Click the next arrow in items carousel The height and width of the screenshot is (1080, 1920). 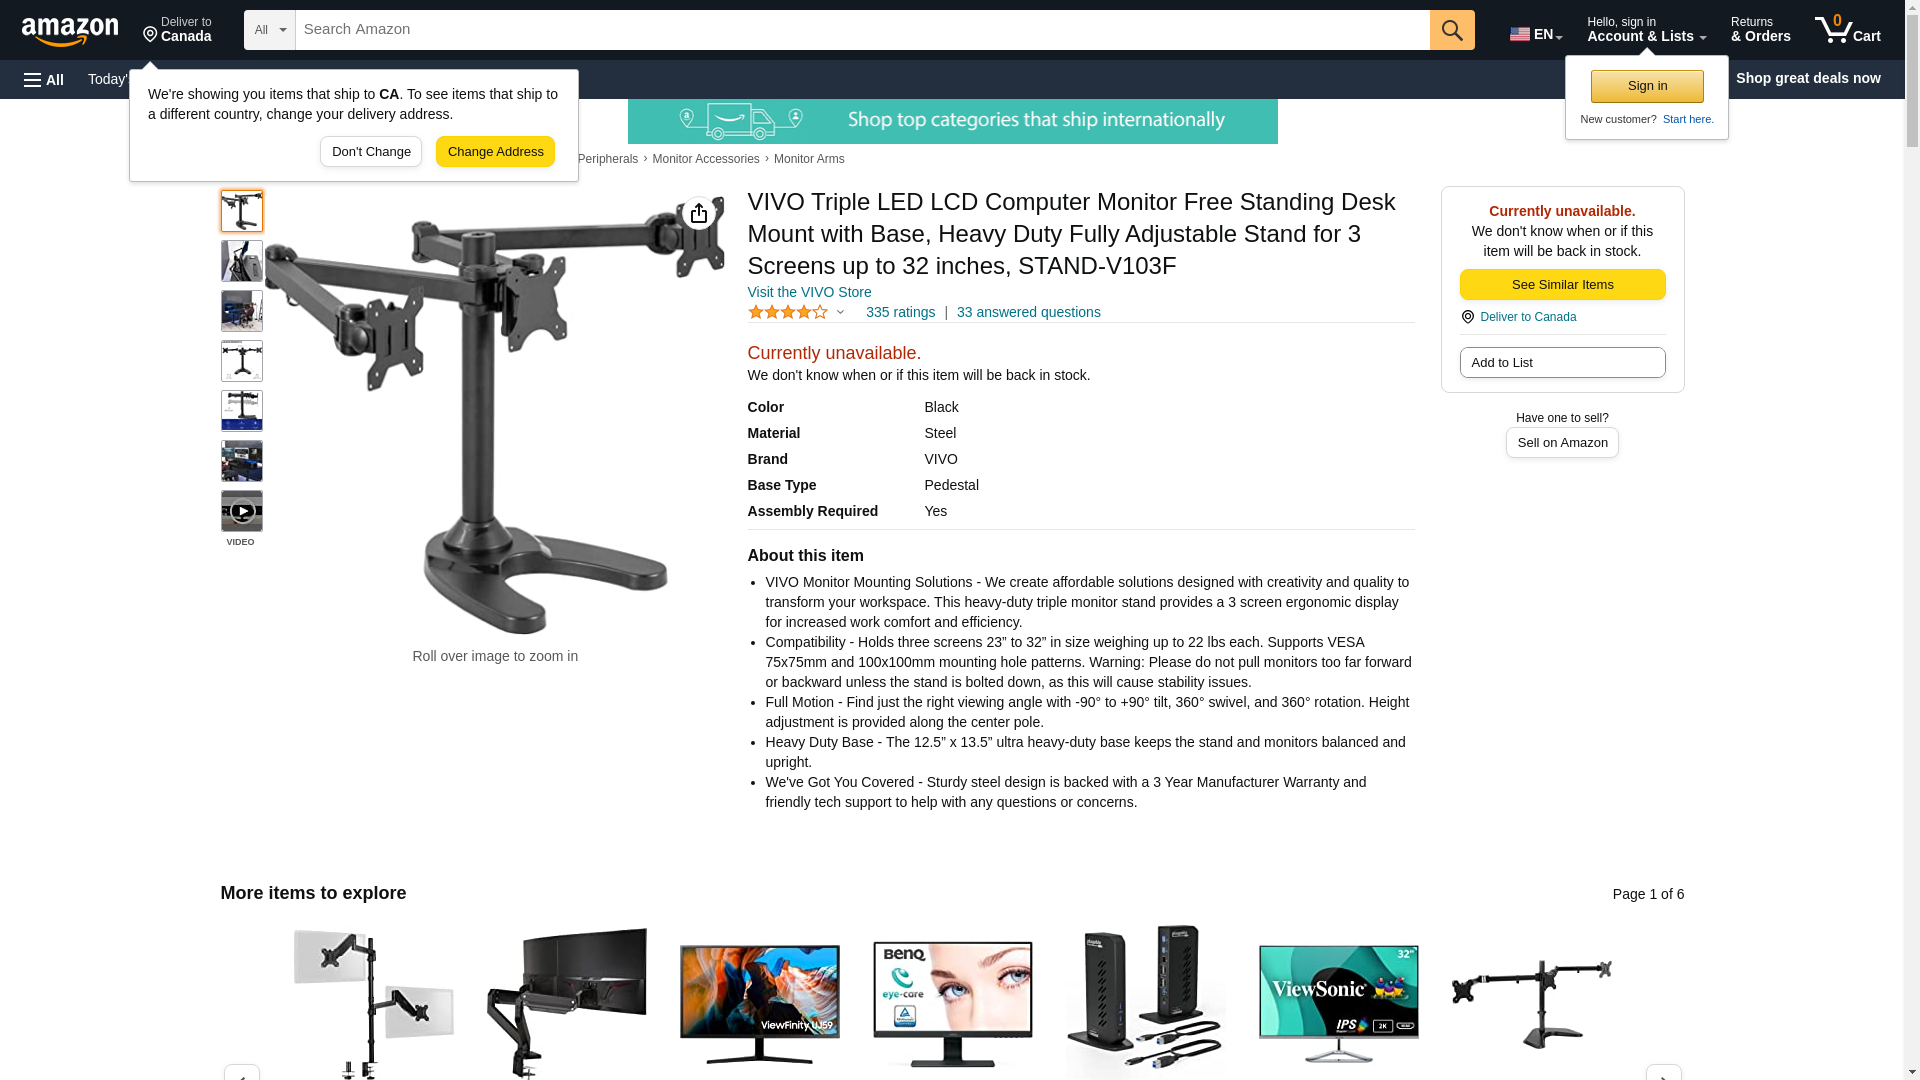[x=1663, y=1072]
